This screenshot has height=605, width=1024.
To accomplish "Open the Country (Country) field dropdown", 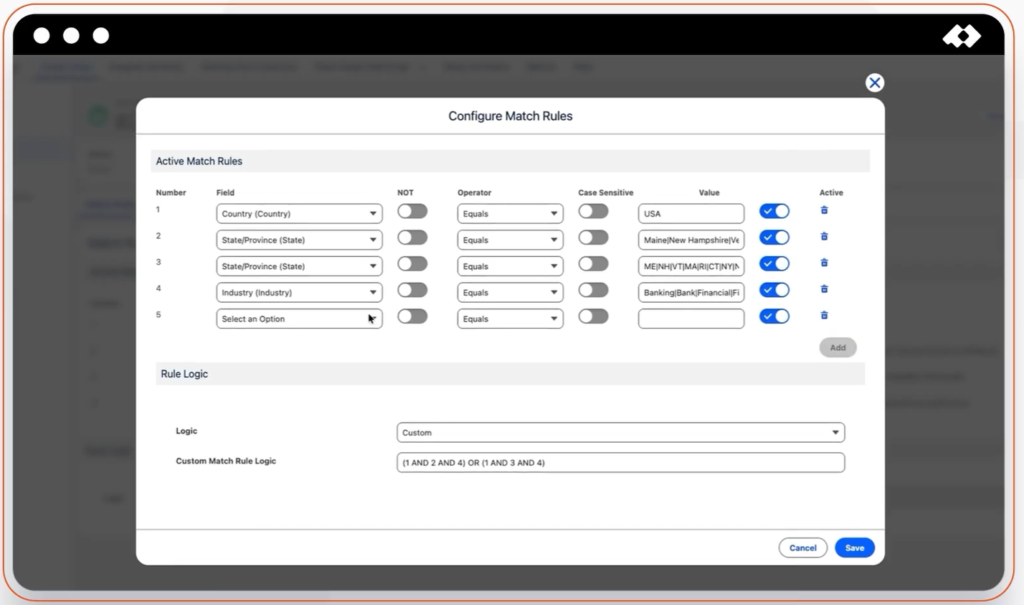I will coord(299,214).
